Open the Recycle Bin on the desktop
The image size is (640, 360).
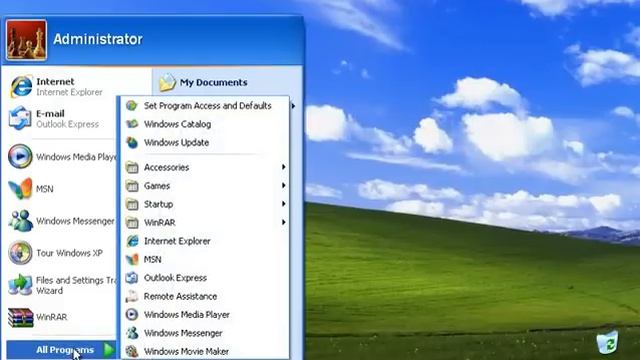click(607, 342)
